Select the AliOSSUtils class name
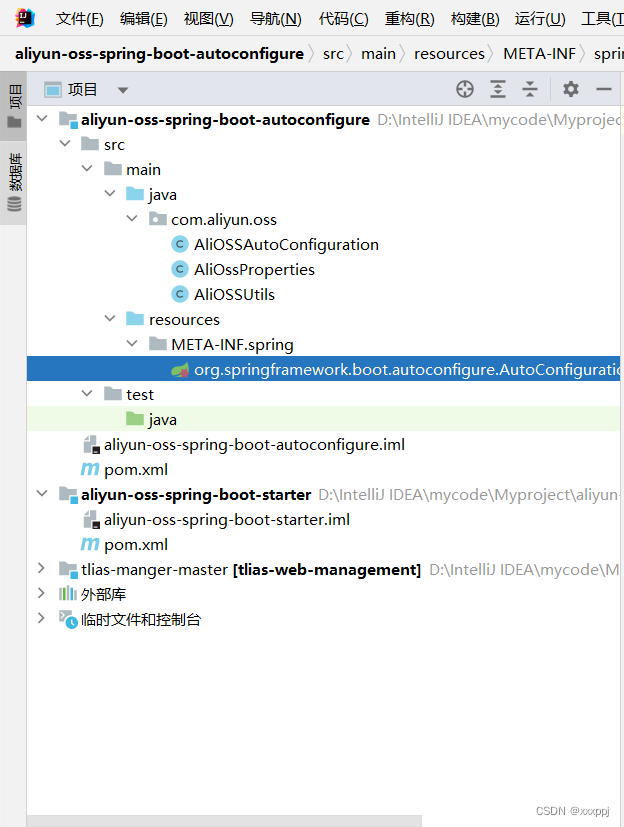Viewport: 624px width, 827px height. (x=234, y=294)
